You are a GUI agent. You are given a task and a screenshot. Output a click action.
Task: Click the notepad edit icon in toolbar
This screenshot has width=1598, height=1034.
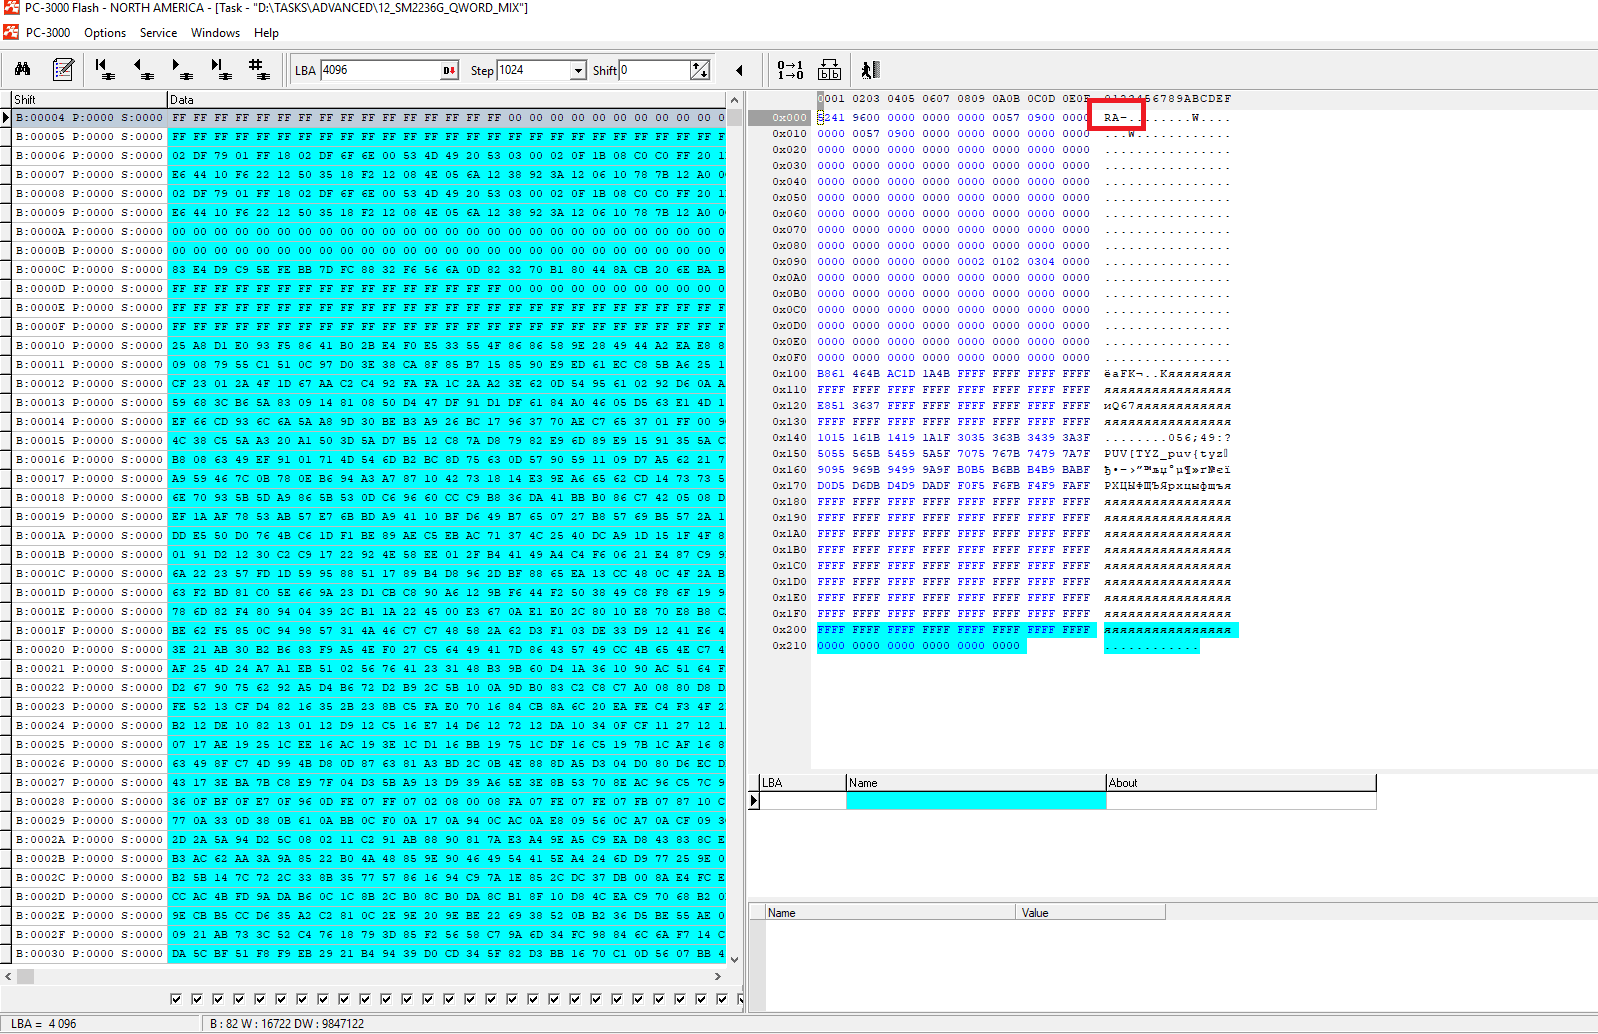63,69
